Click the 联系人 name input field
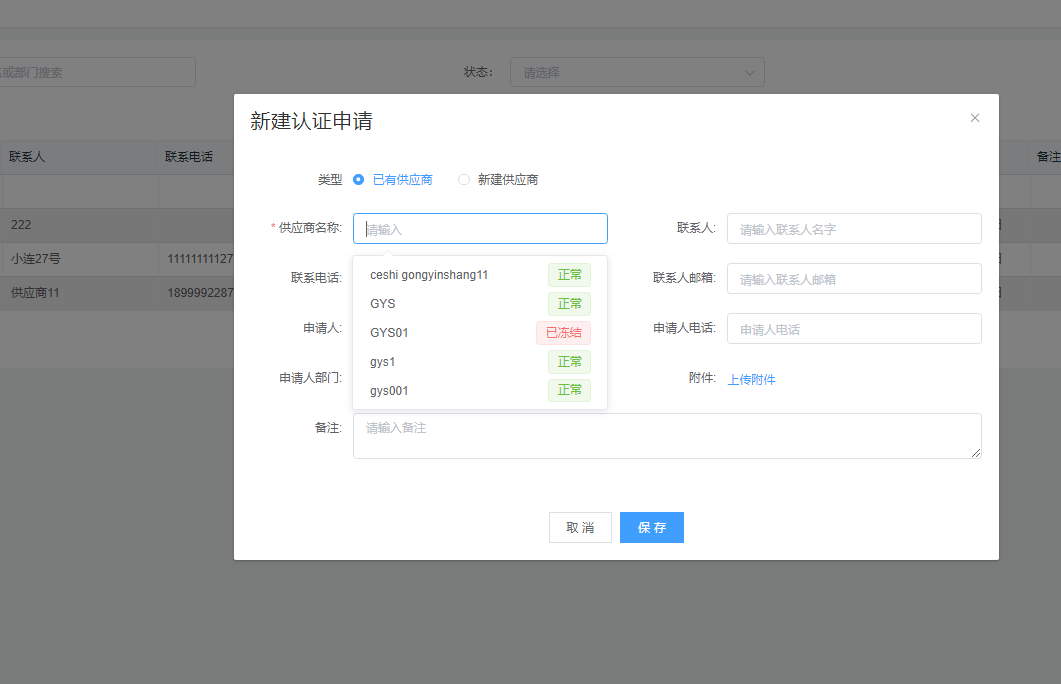 coord(853,229)
